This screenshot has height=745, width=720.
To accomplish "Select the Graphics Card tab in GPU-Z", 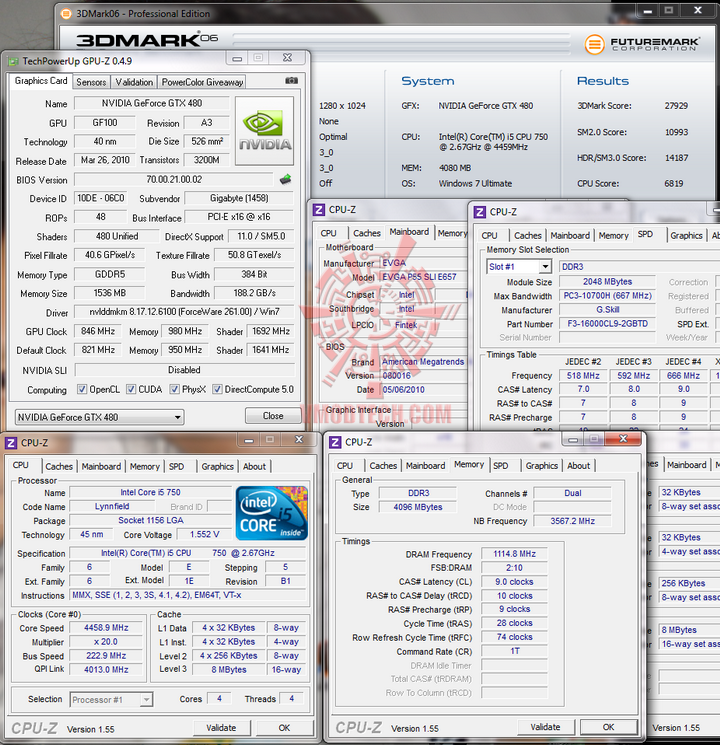I will point(41,81).
